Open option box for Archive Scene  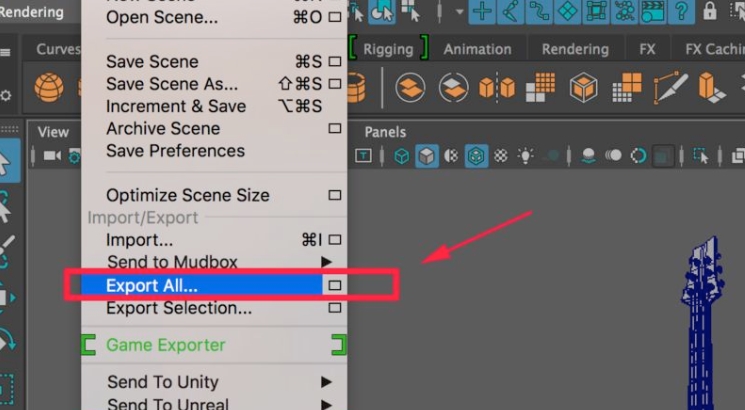(x=334, y=128)
